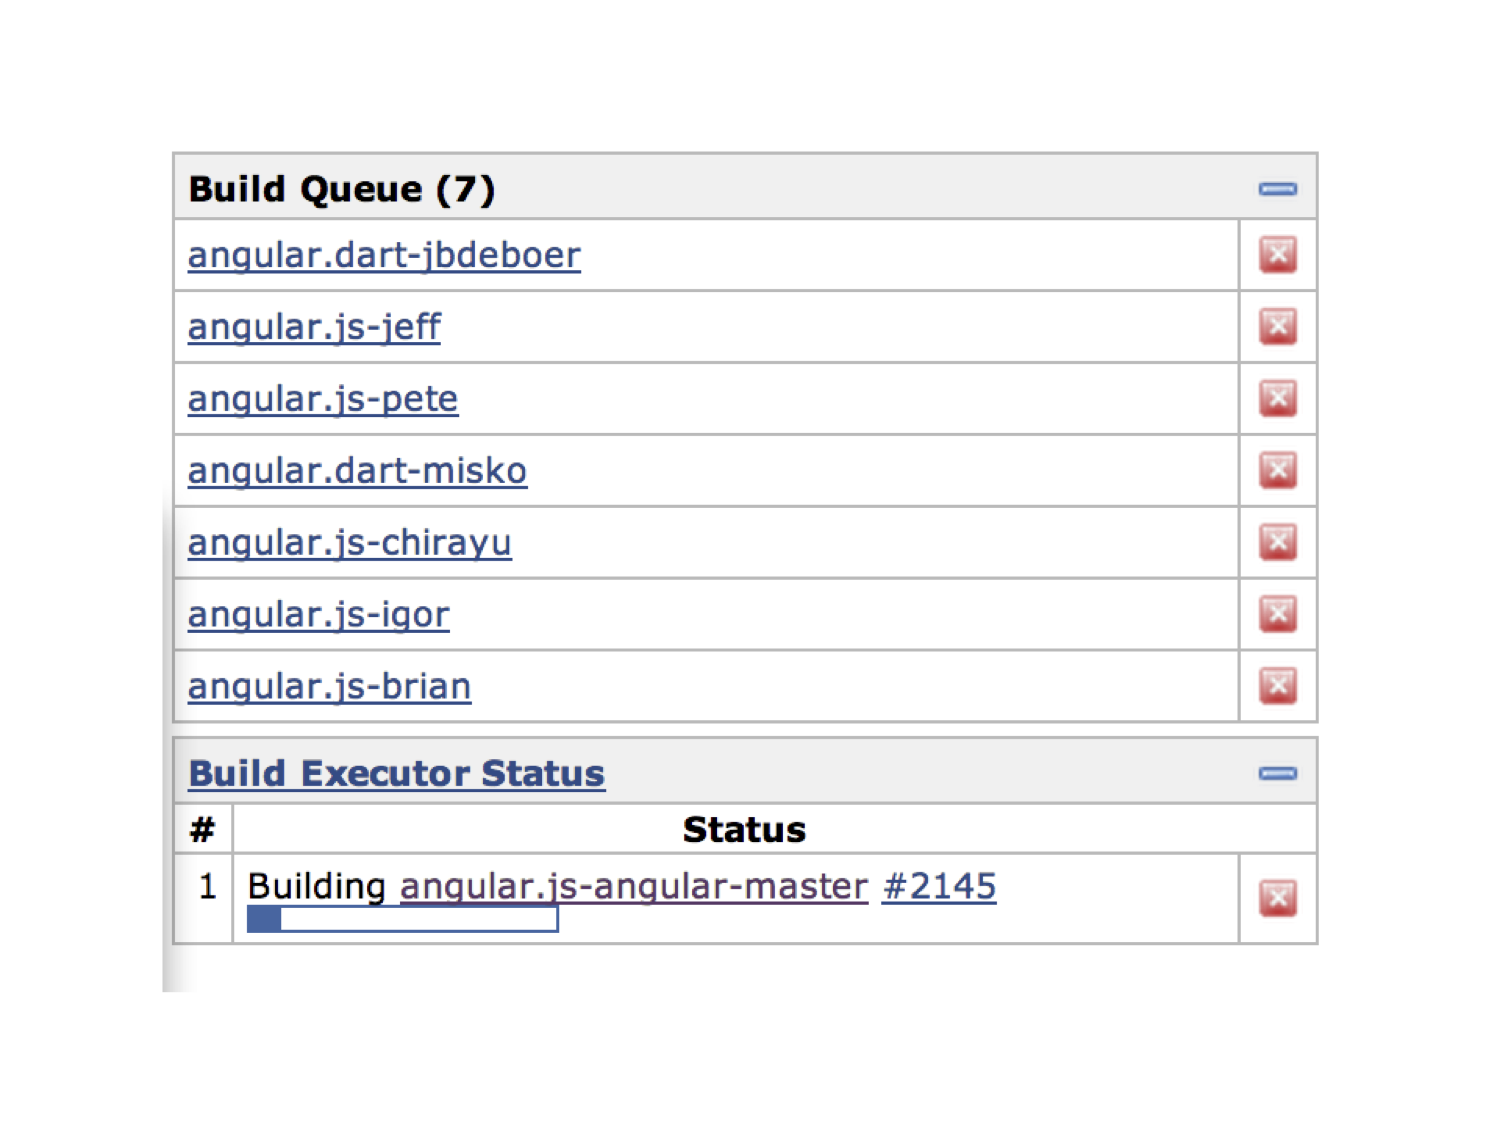Stop the running angular-master build
Image resolution: width=1500 pixels, height=1125 pixels.
click(x=1277, y=898)
